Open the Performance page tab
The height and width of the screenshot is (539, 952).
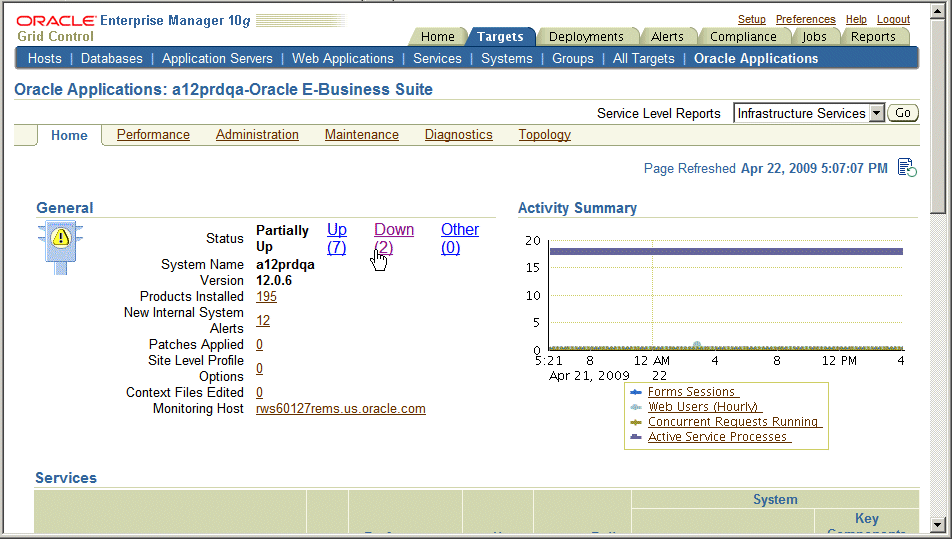click(153, 134)
